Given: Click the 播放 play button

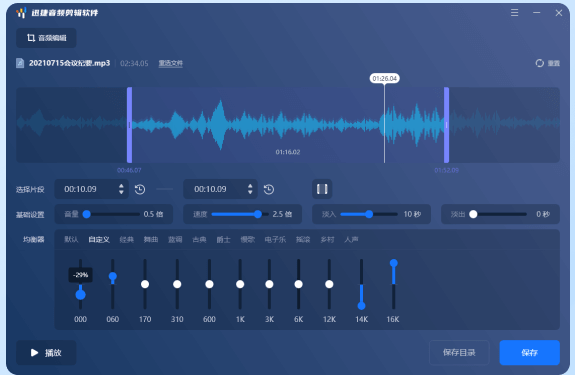Looking at the screenshot, I should [x=46, y=353].
